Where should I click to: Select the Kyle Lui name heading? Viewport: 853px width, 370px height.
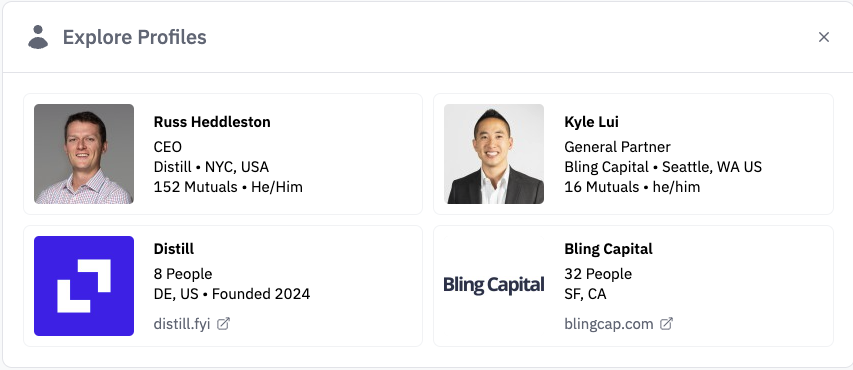(x=591, y=122)
